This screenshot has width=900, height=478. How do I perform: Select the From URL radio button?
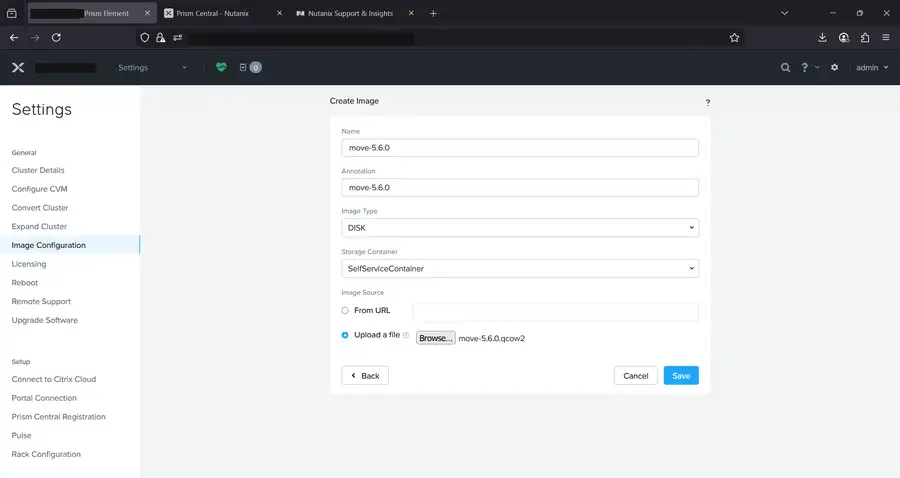tap(345, 310)
